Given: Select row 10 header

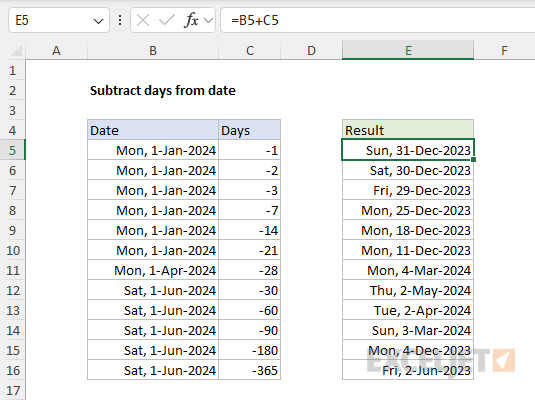Looking at the screenshot, I should coord(13,250).
